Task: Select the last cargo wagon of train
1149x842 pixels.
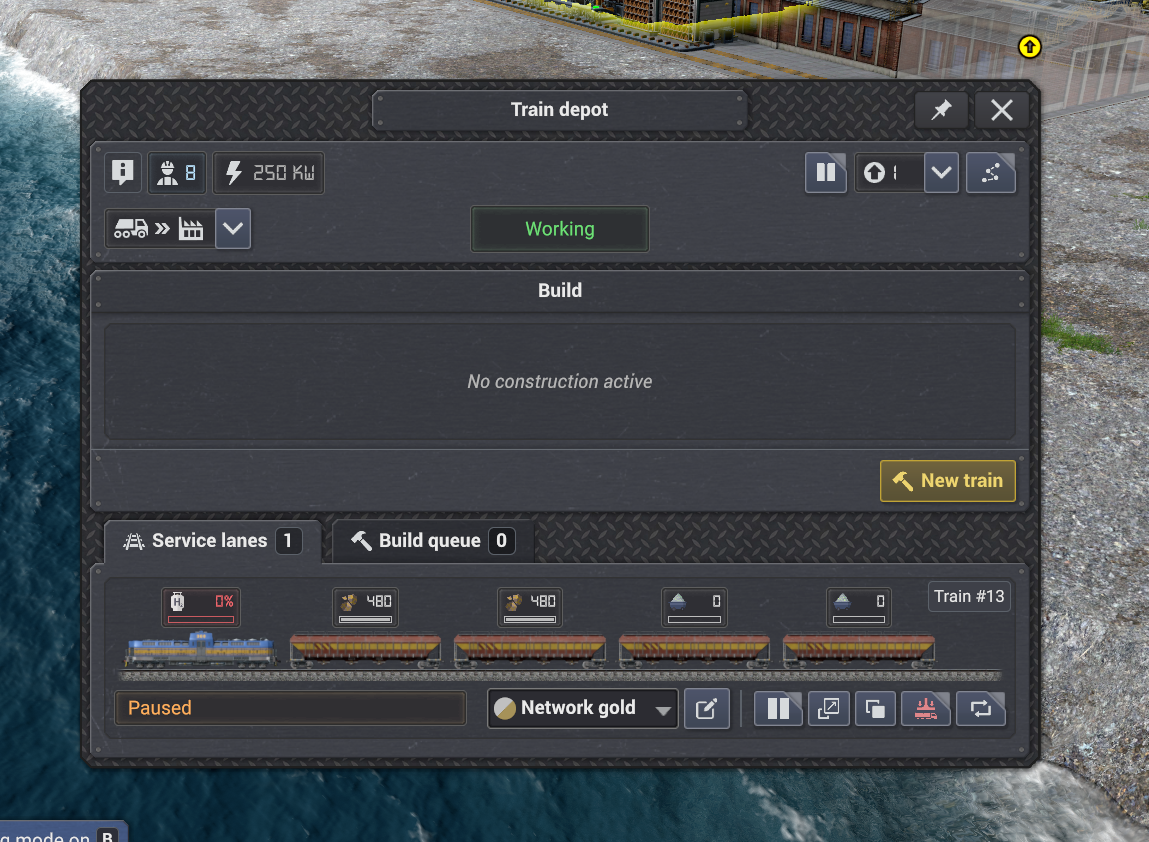Action: (859, 651)
